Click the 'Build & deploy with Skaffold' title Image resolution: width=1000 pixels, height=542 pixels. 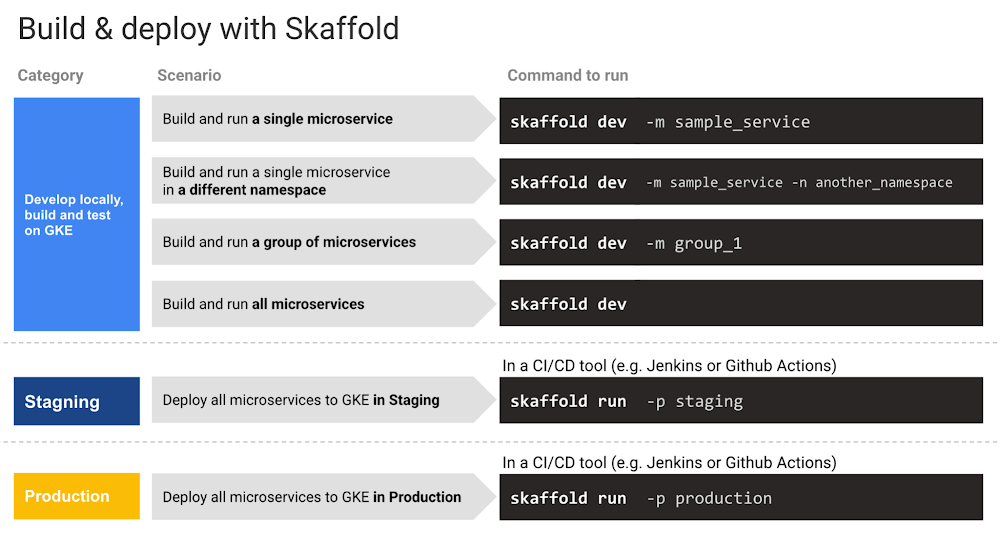(x=208, y=28)
